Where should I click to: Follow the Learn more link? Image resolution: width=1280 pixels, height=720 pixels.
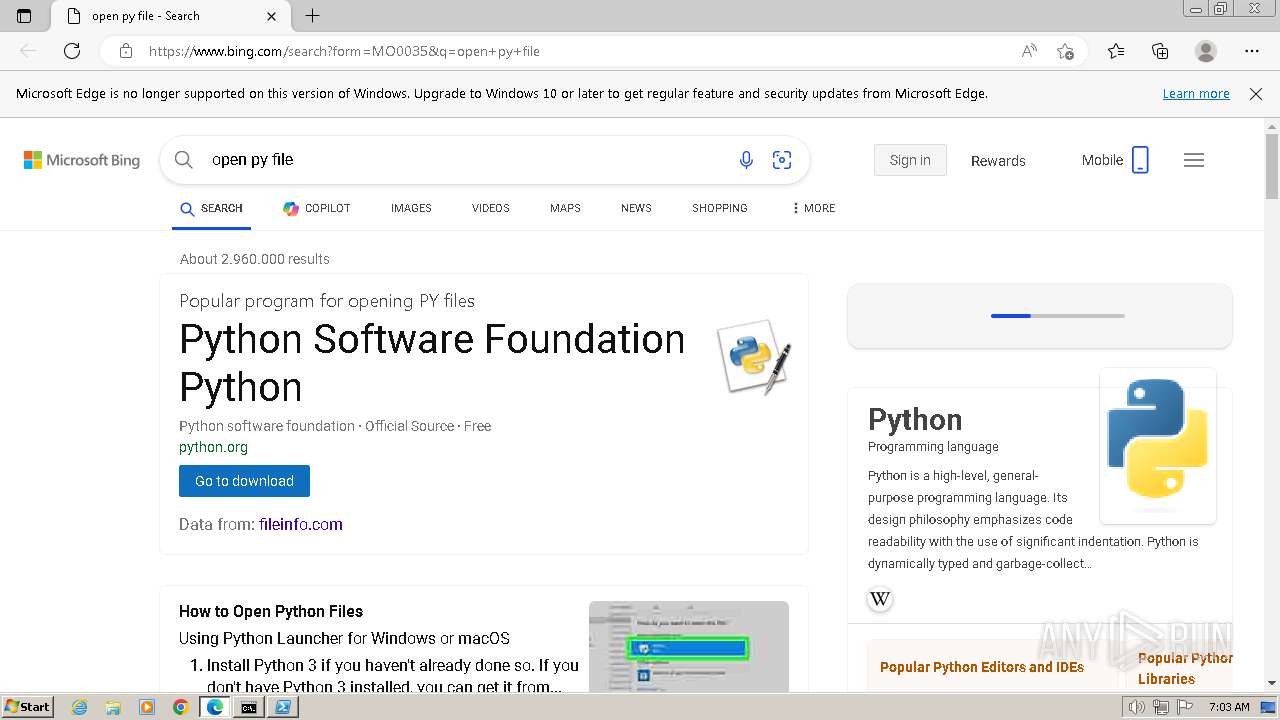[1196, 94]
